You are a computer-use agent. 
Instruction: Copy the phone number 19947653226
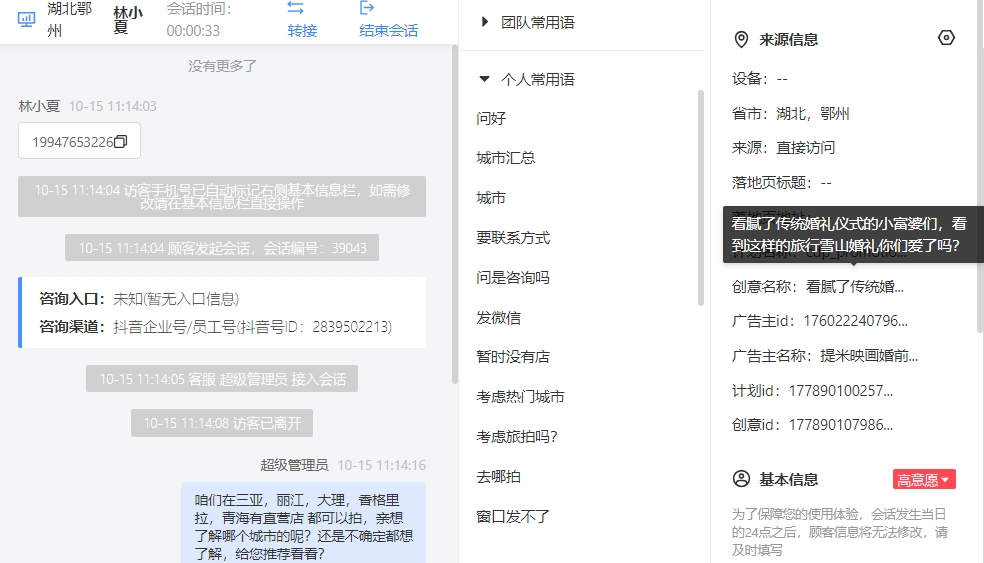point(120,142)
